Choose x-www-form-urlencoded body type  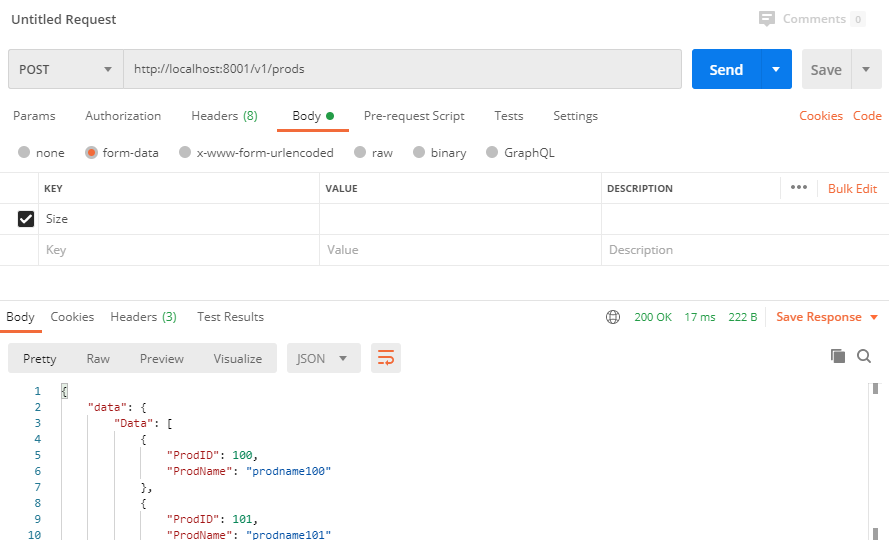tap(185, 152)
